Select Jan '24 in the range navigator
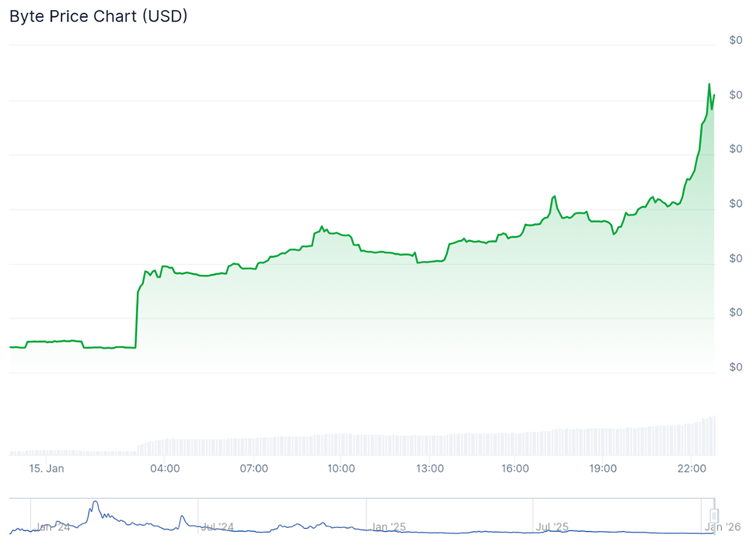Screen dimensions: 752x548 pos(53,526)
